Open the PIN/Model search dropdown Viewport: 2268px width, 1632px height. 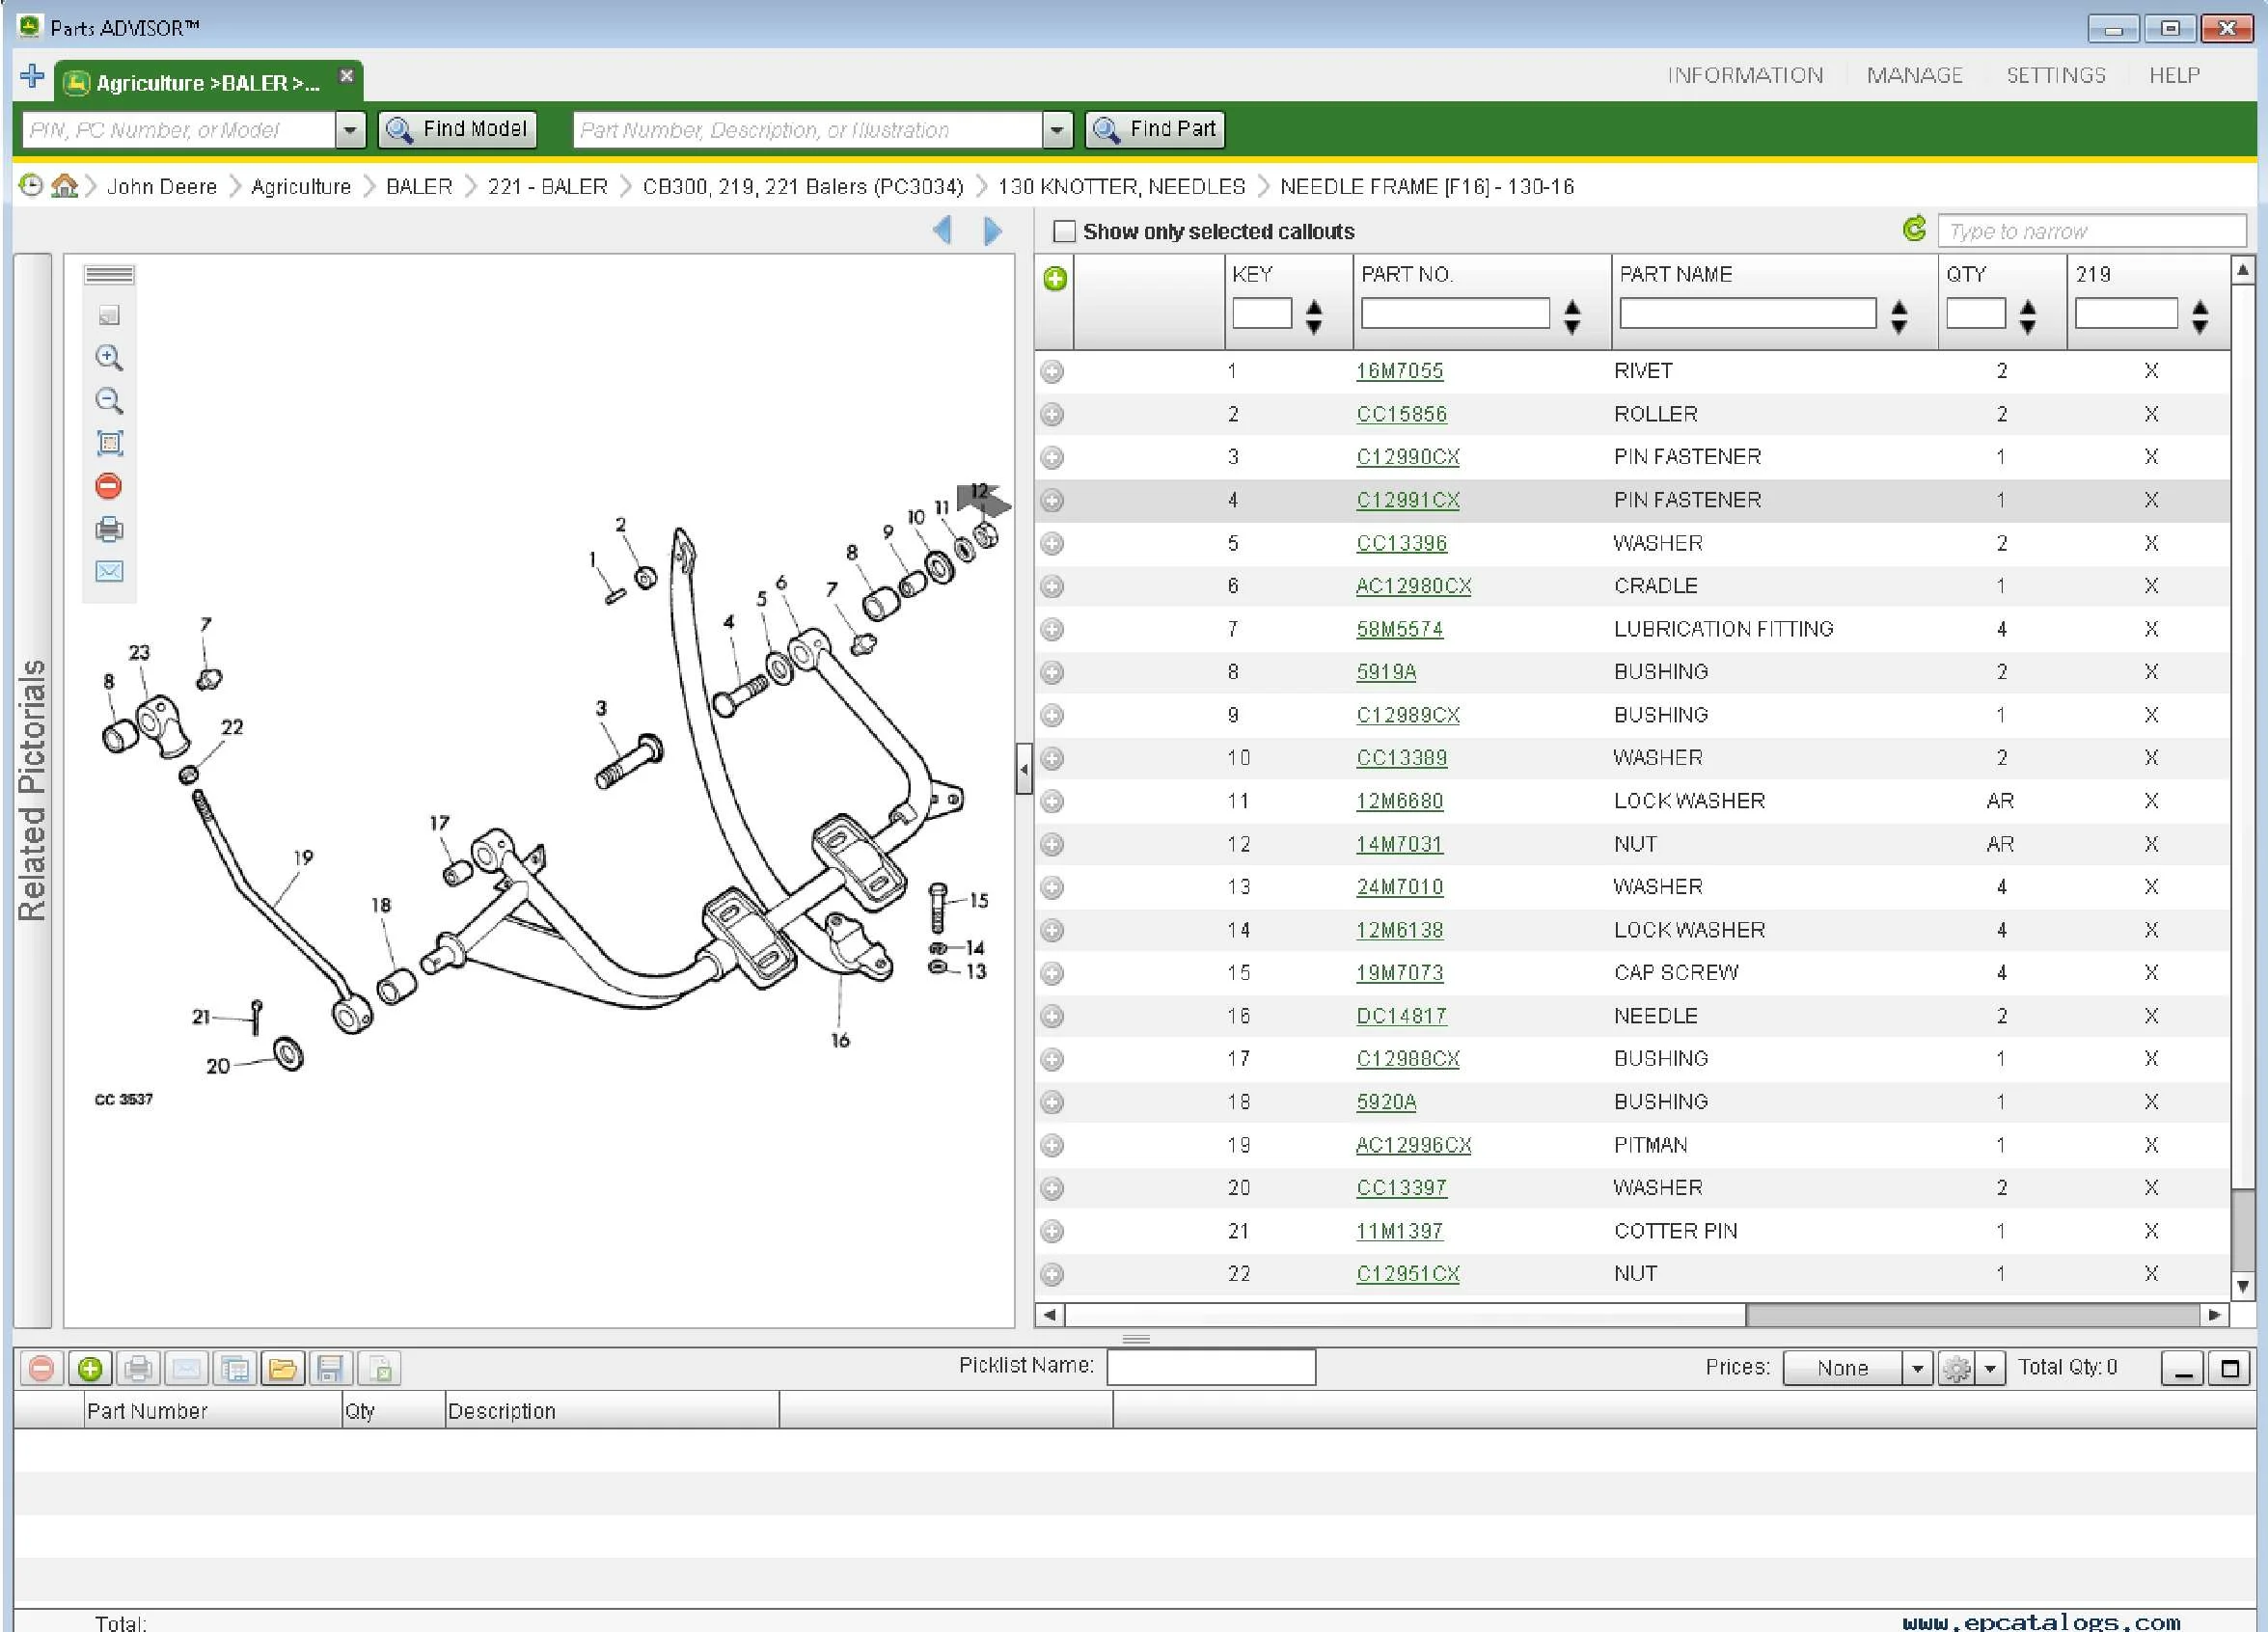(x=350, y=130)
